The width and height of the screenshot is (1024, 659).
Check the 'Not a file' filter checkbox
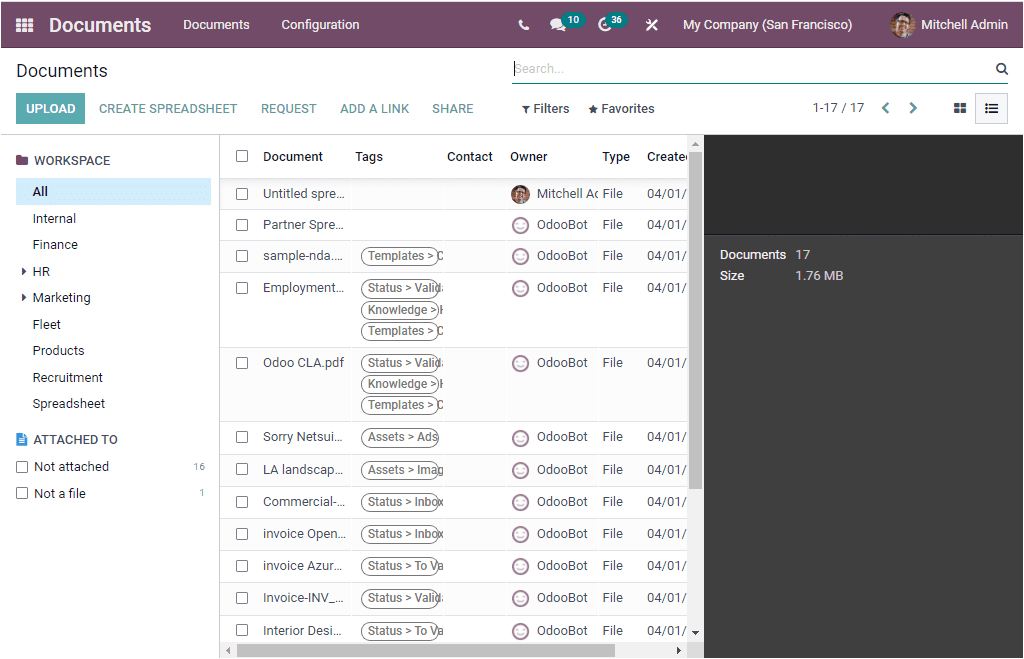(22, 493)
